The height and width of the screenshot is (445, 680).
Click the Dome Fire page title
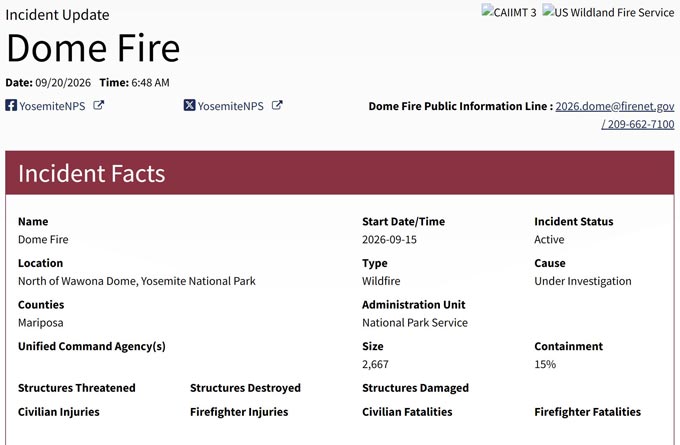[x=93, y=48]
